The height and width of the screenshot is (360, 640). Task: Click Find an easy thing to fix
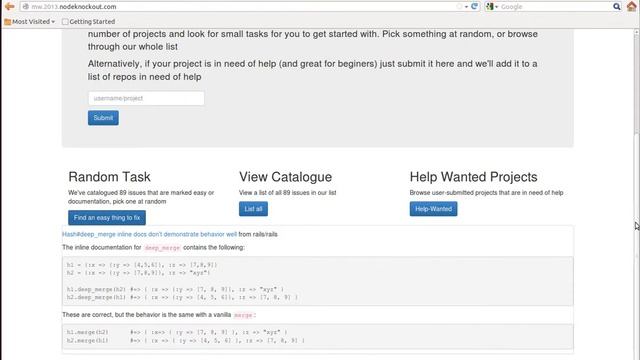coord(107,218)
